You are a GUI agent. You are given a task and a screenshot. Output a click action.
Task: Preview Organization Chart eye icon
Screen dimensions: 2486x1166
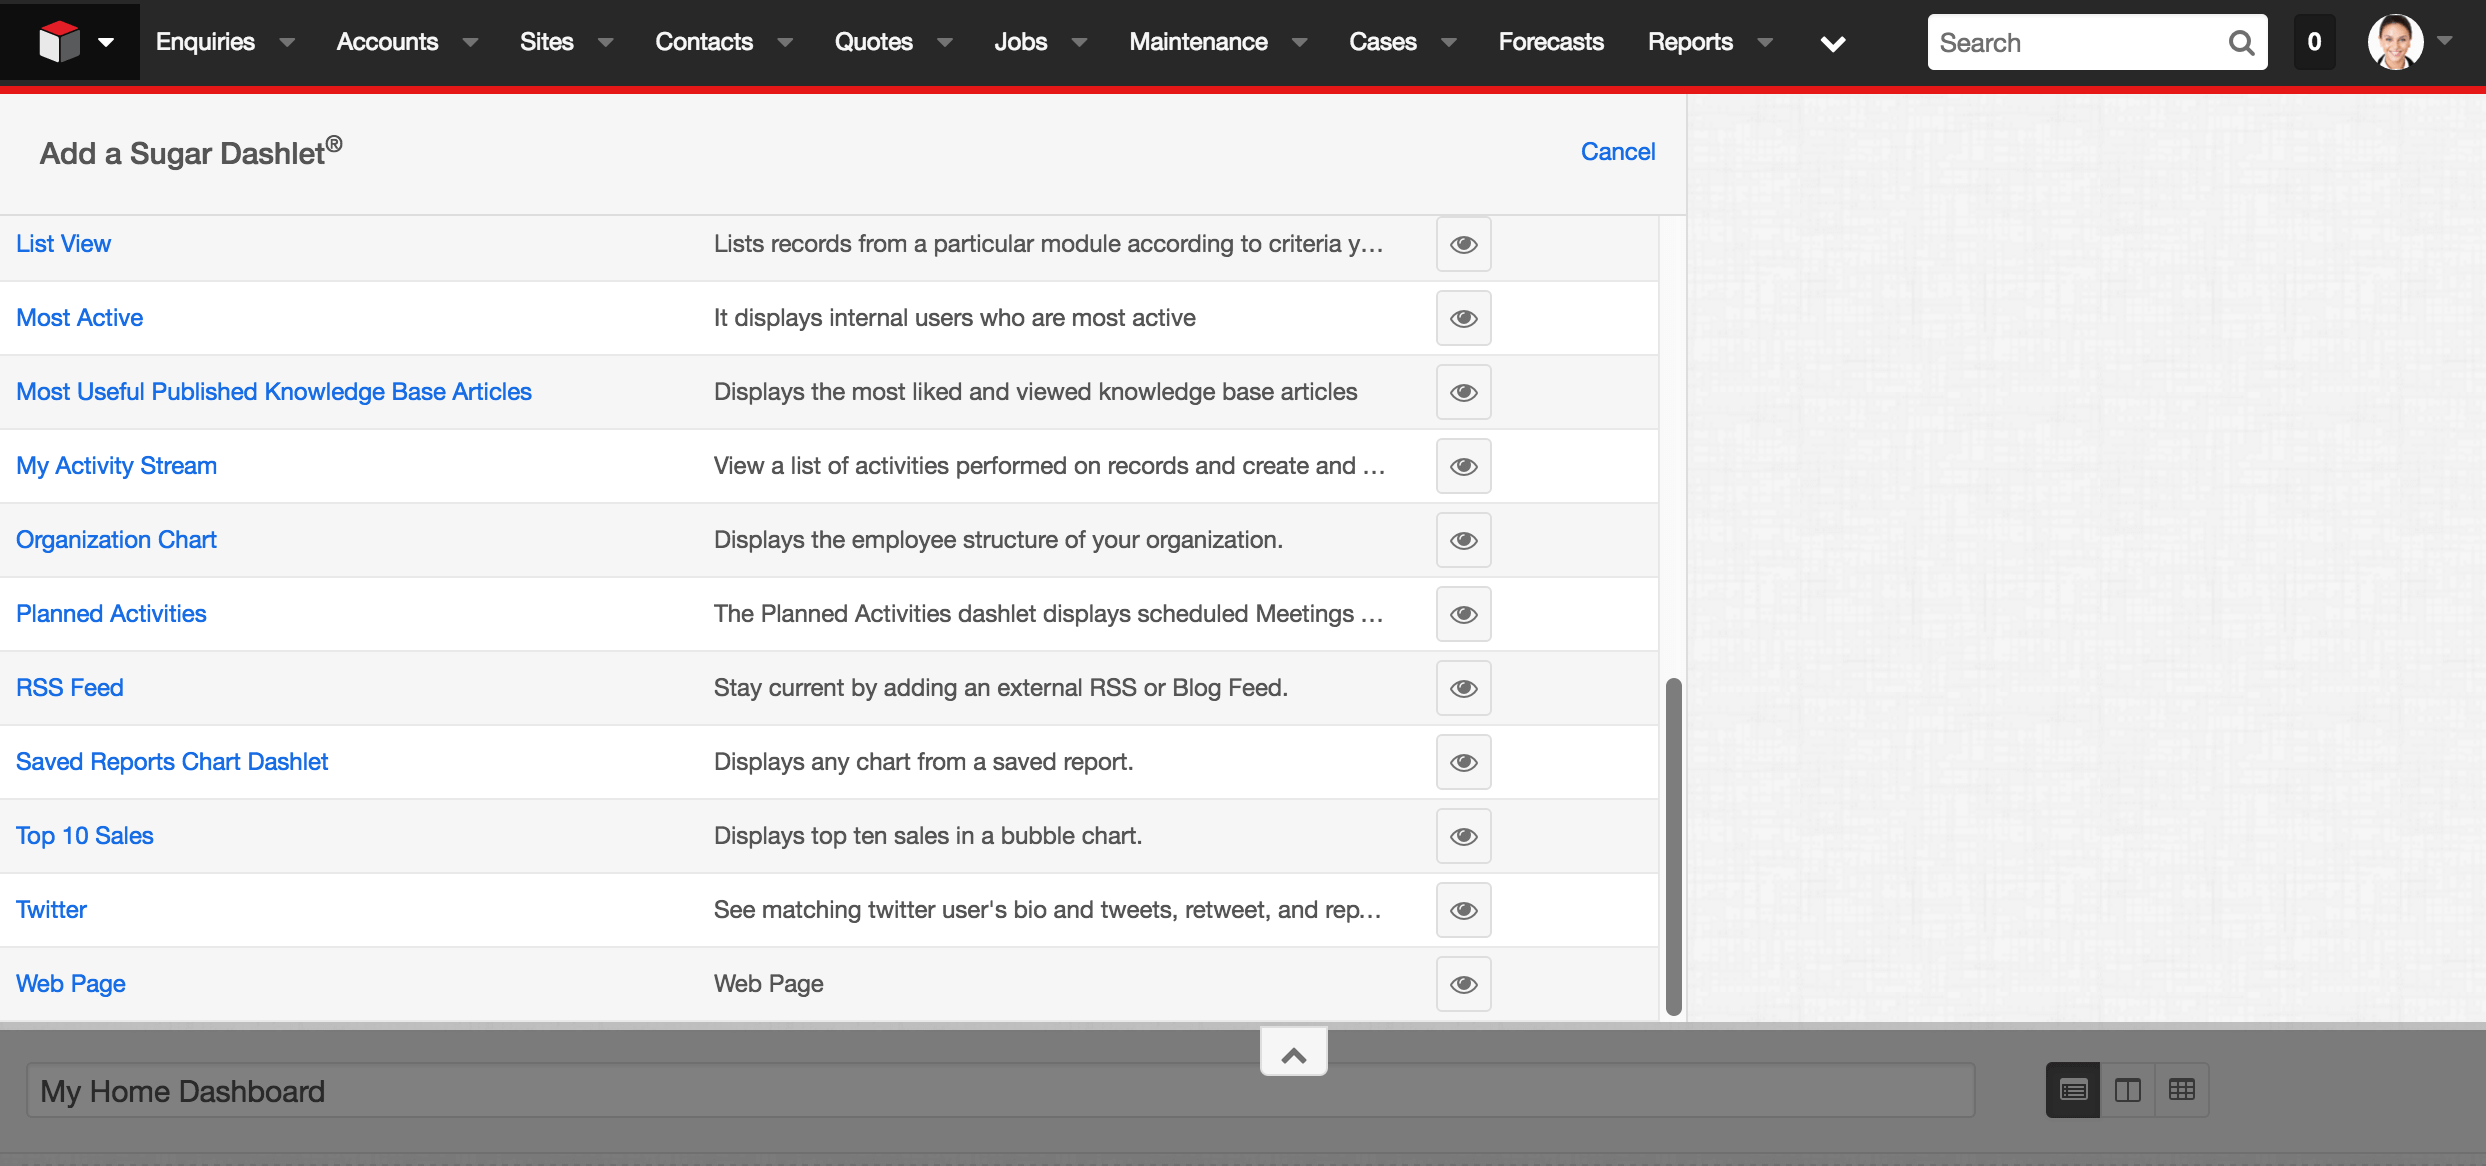pyautogui.click(x=1463, y=540)
